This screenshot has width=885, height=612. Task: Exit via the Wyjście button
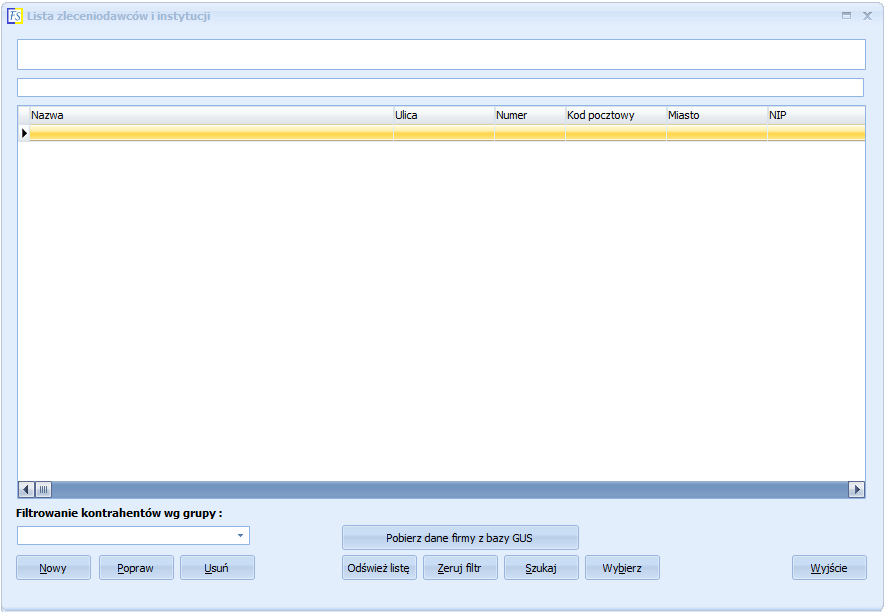click(829, 568)
